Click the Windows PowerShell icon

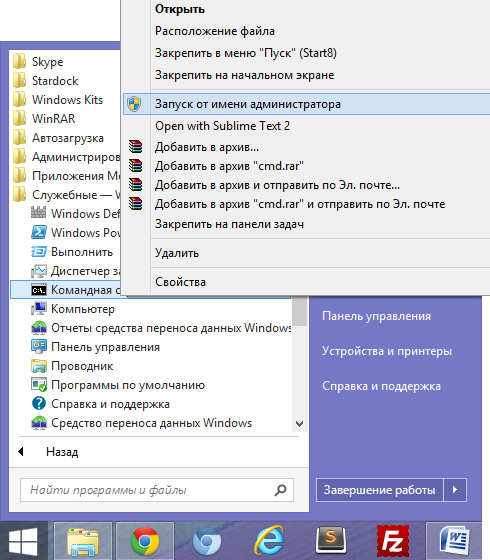pyautogui.click(x=39, y=232)
